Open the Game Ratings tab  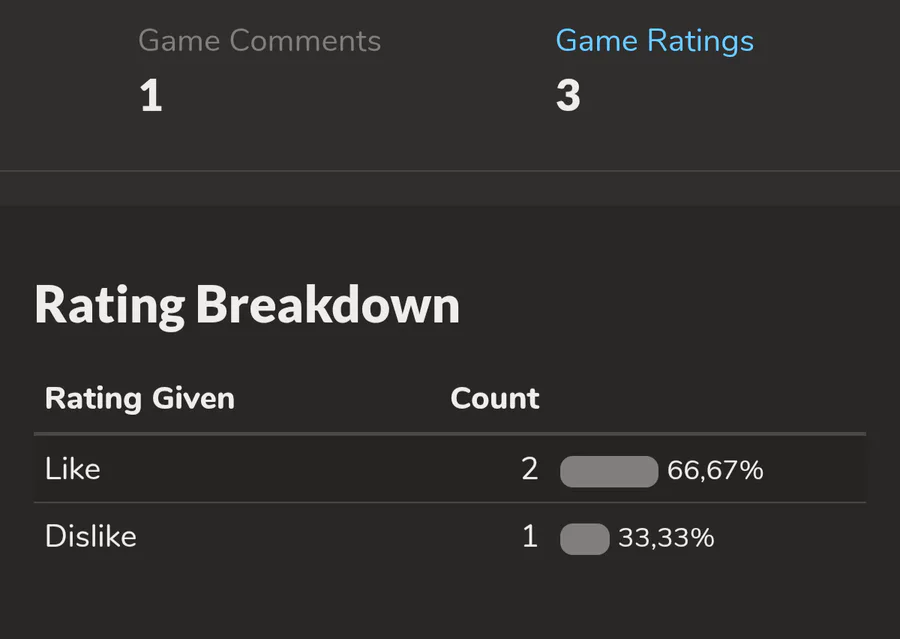pyautogui.click(x=654, y=41)
